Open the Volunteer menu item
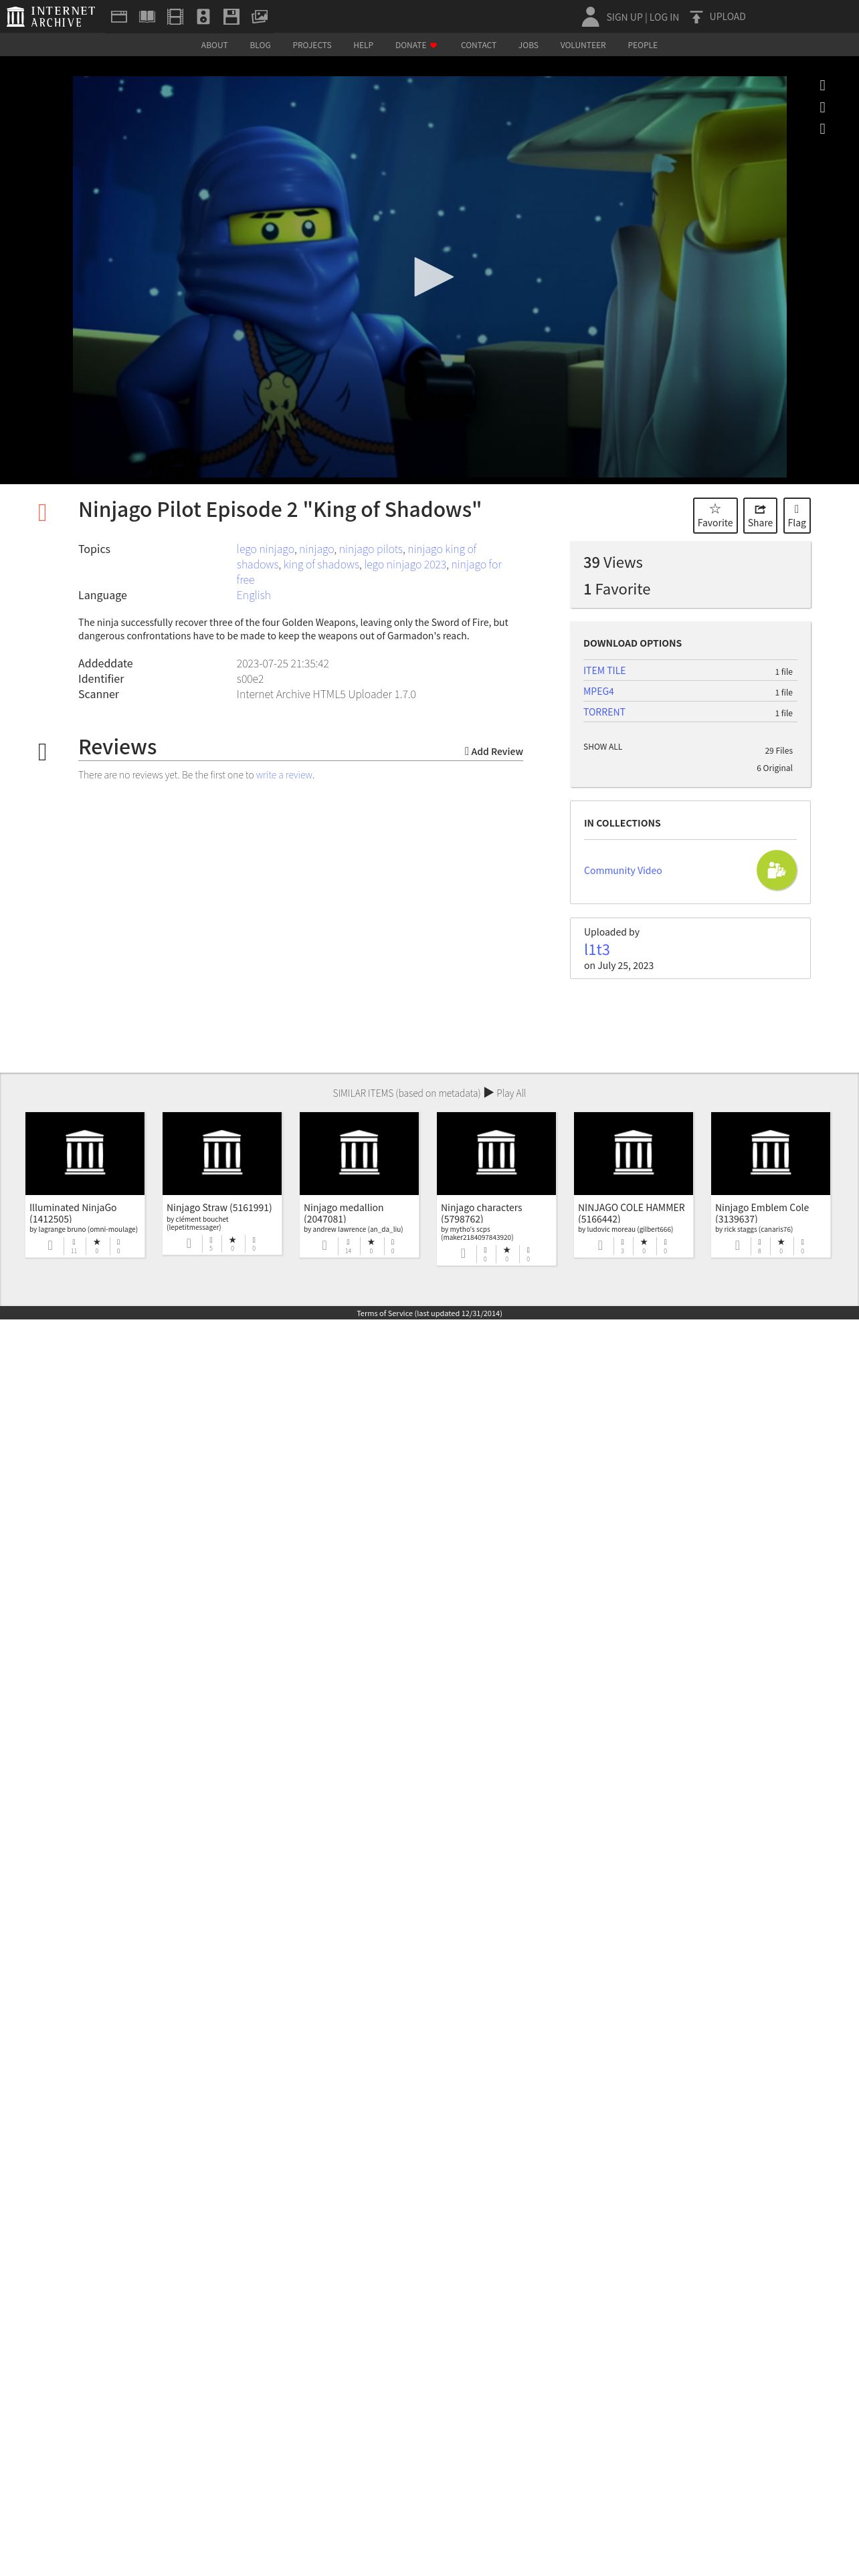 coord(583,45)
